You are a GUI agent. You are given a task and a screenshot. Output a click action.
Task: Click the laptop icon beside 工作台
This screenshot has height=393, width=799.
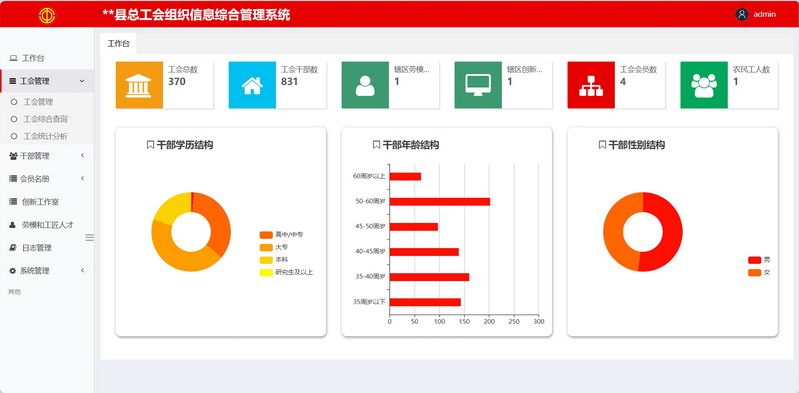pyautogui.click(x=13, y=58)
